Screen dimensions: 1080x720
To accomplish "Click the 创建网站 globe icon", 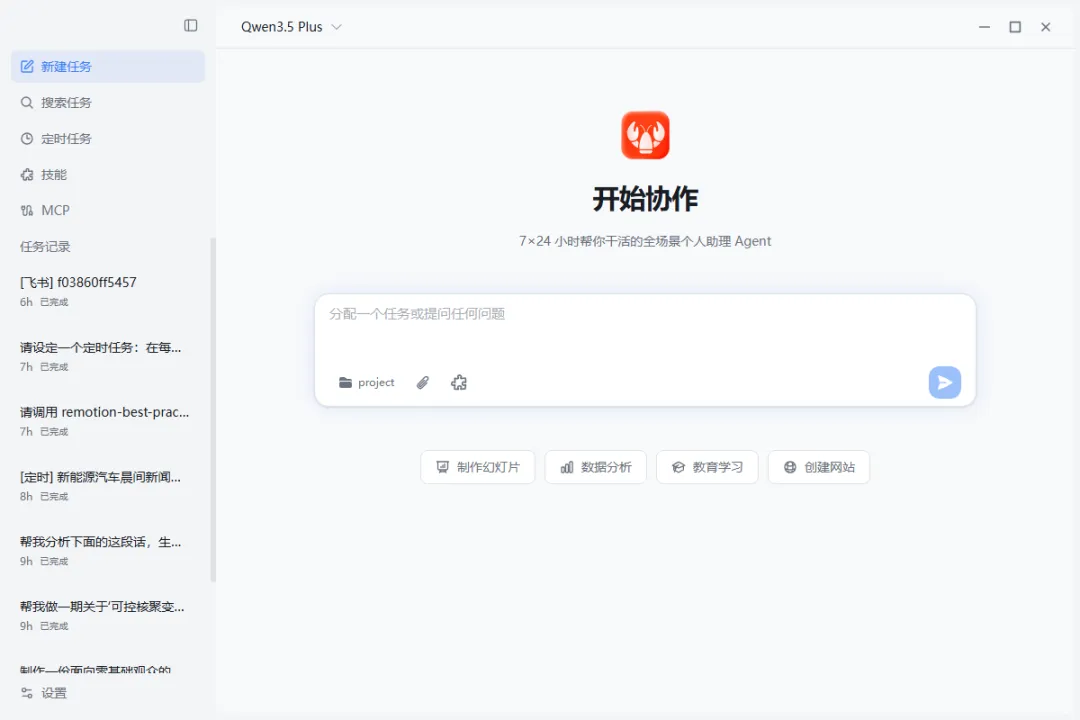I will pyautogui.click(x=790, y=467).
